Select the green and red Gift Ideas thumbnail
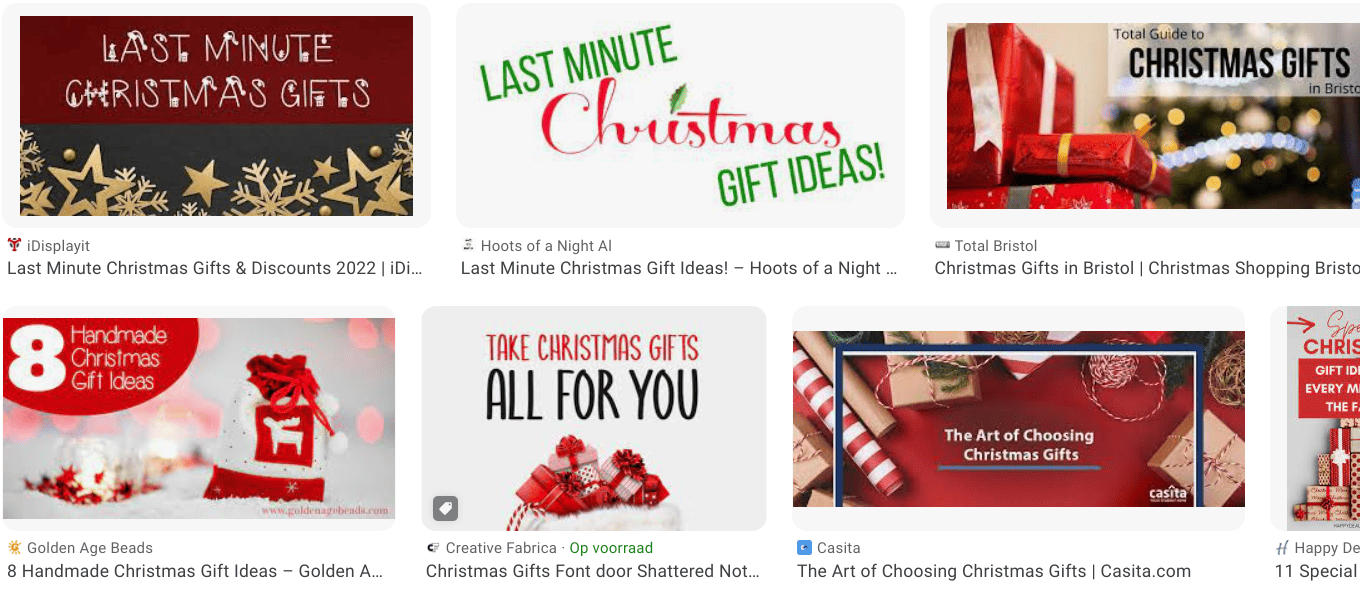 tap(680, 116)
